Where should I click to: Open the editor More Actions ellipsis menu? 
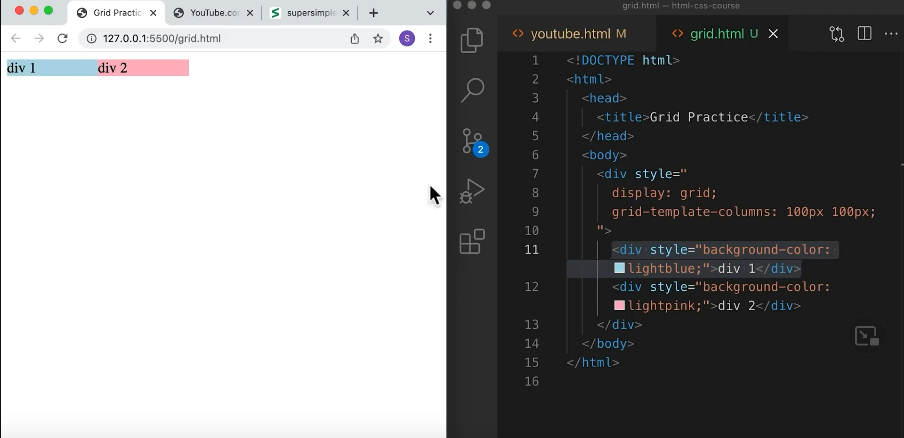891,34
